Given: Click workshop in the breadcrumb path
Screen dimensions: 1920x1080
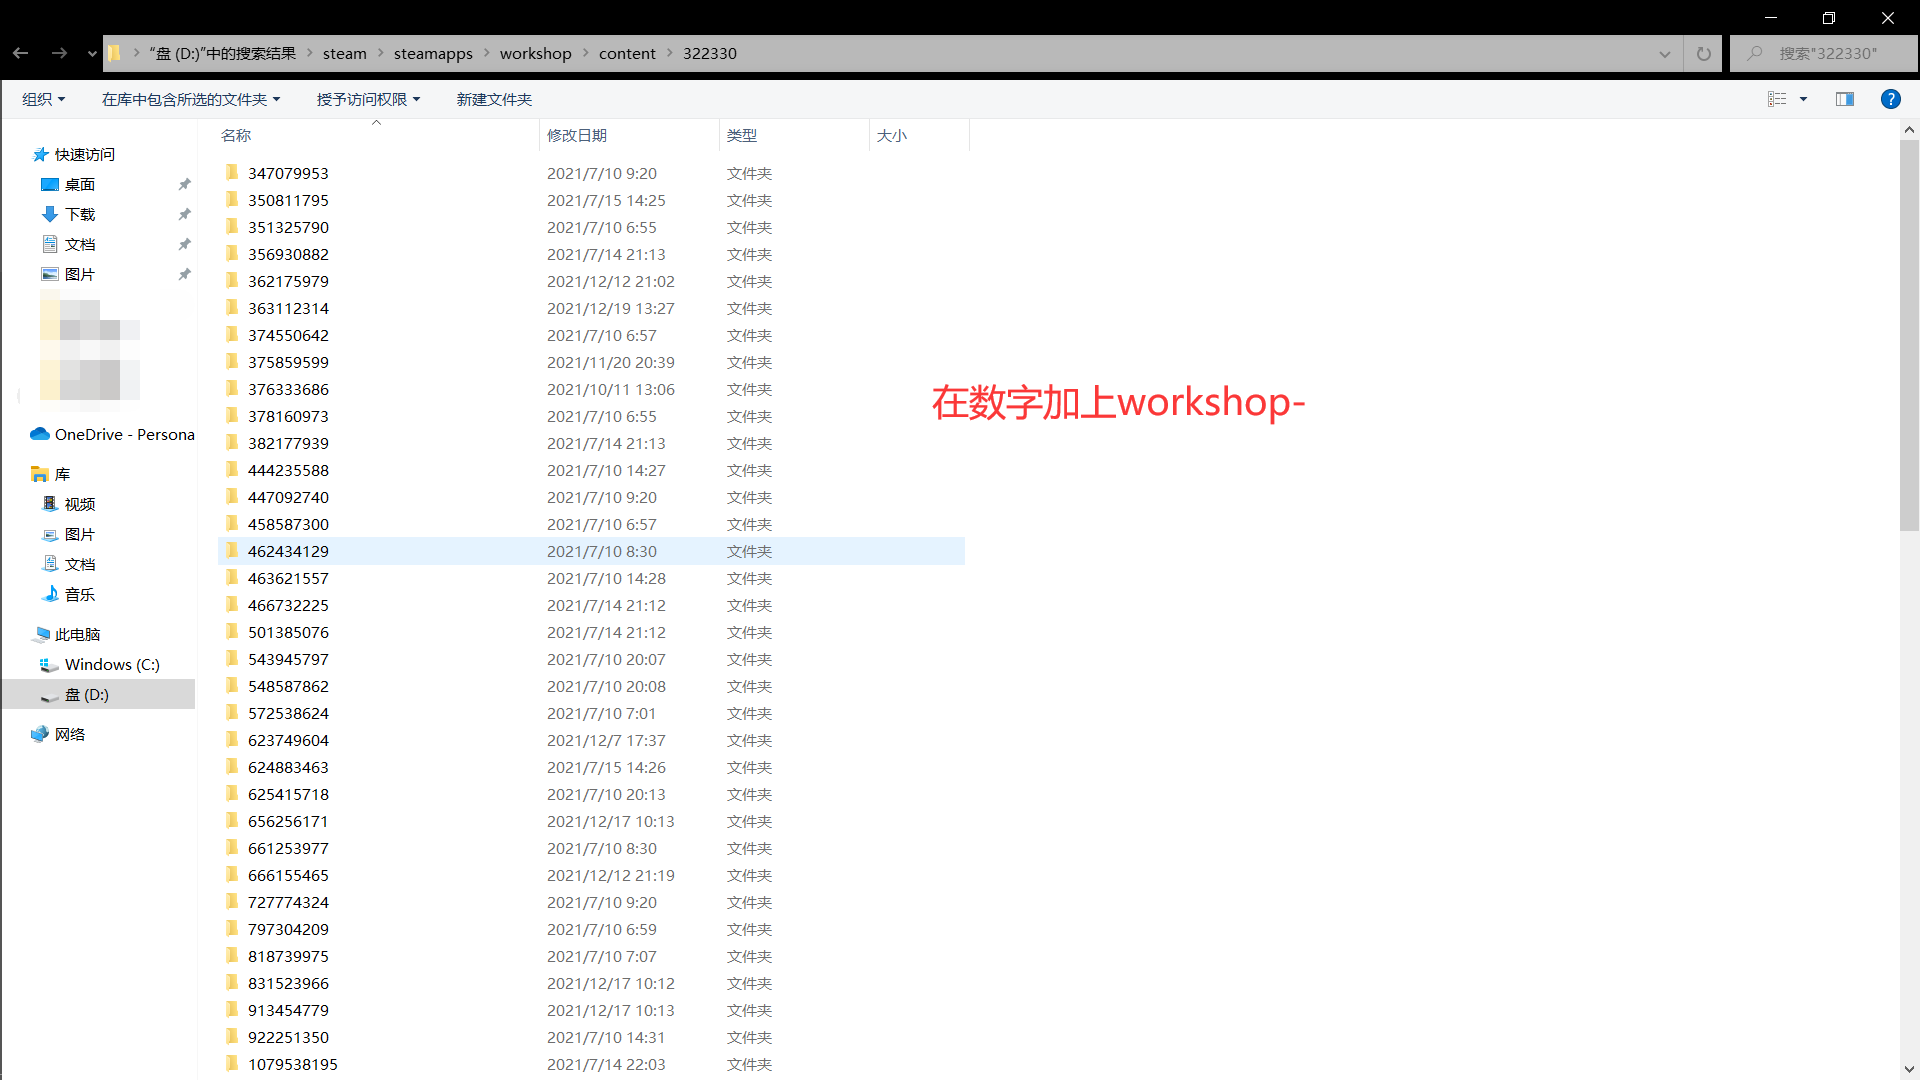Looking at the screenshot, I should [535, 54].
